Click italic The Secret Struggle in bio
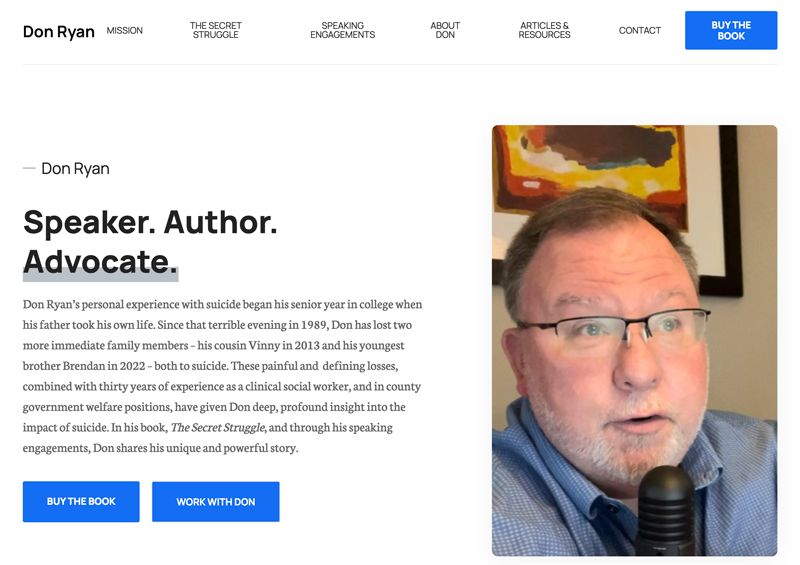Image resolution: width=800 pixels, height=565 pixels. 218,427
